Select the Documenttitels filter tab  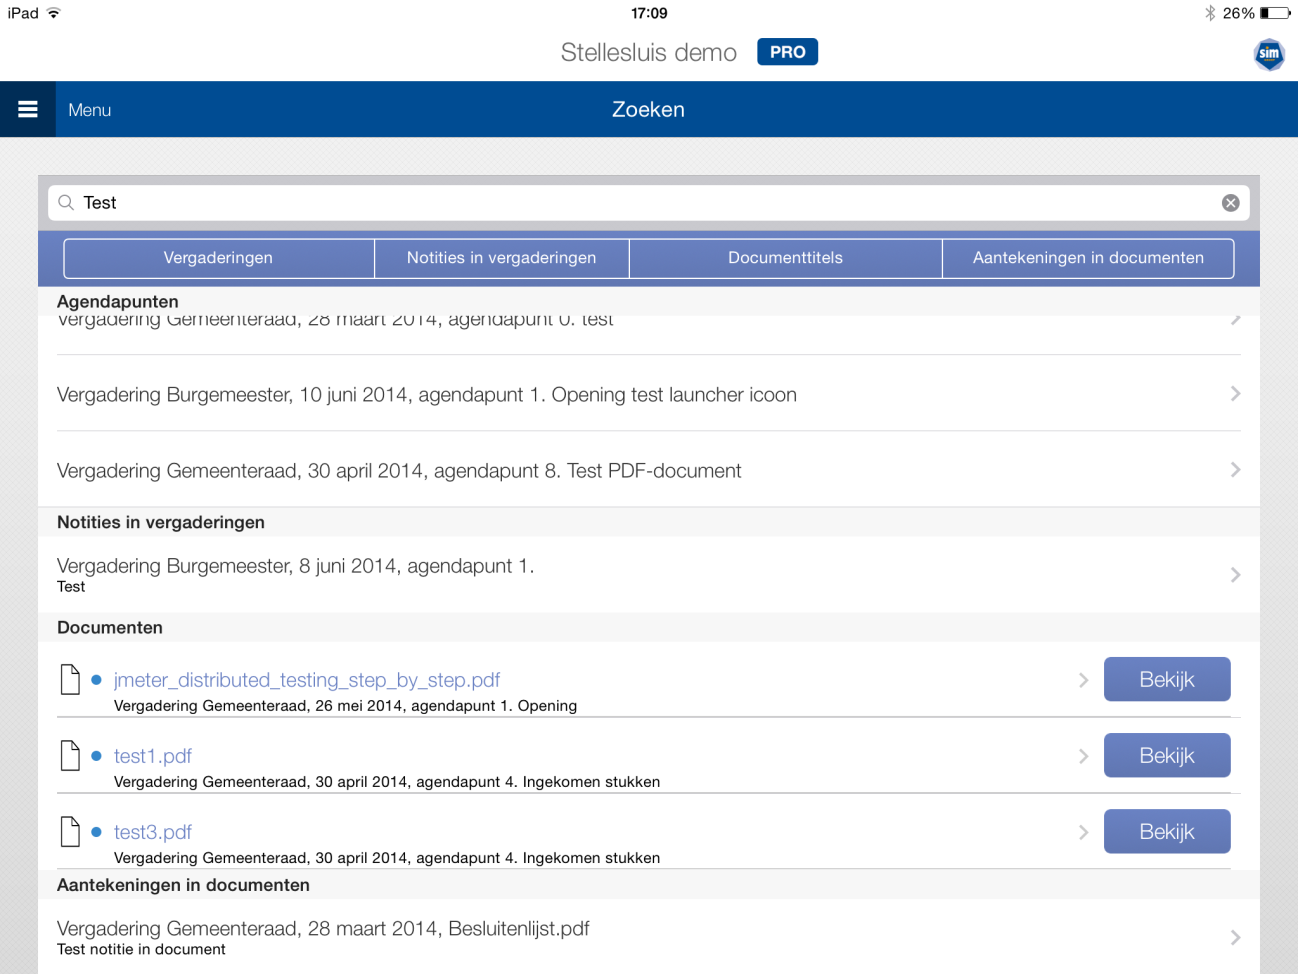pyautogui.click(x=785, y=258)
